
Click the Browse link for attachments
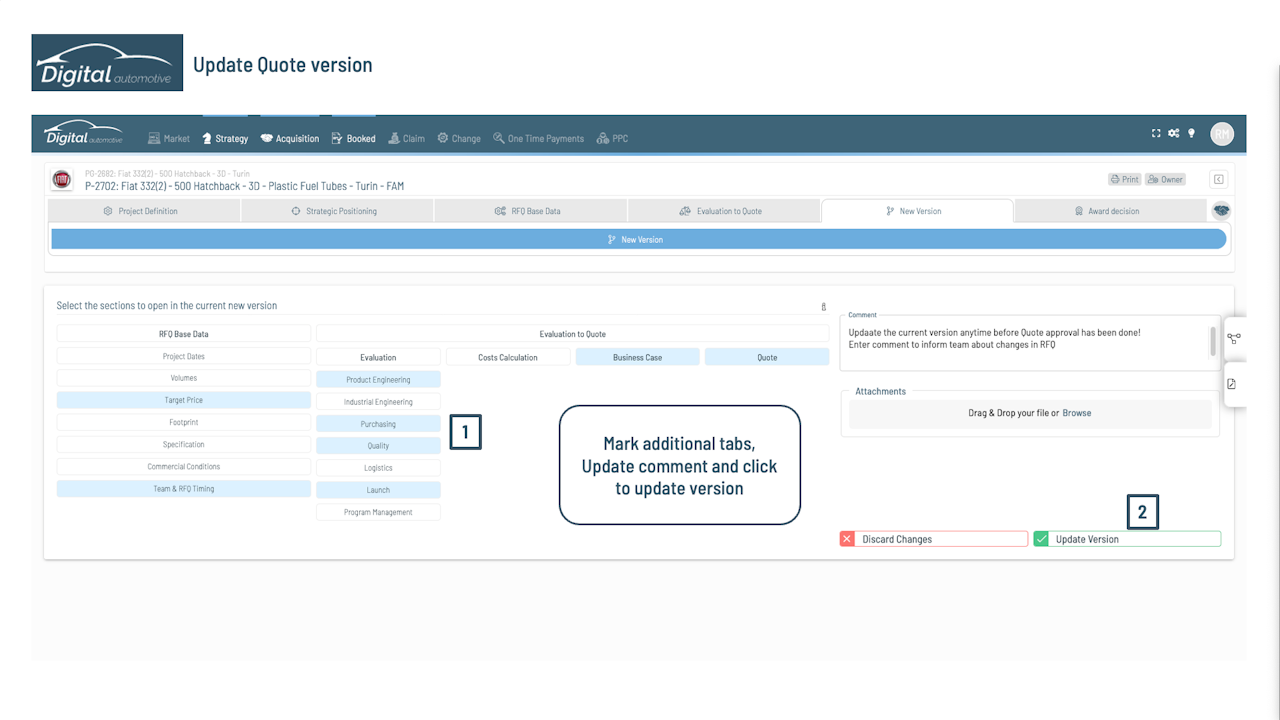(1077, 413)
